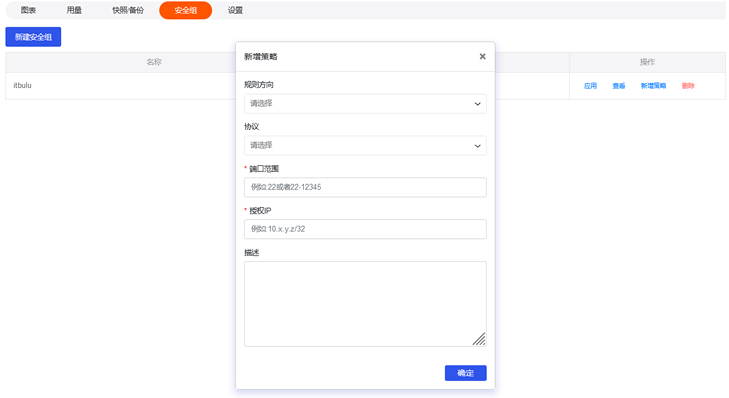
Task: Open the 规则方向 dropdown
Action: [x=365, y=104]
